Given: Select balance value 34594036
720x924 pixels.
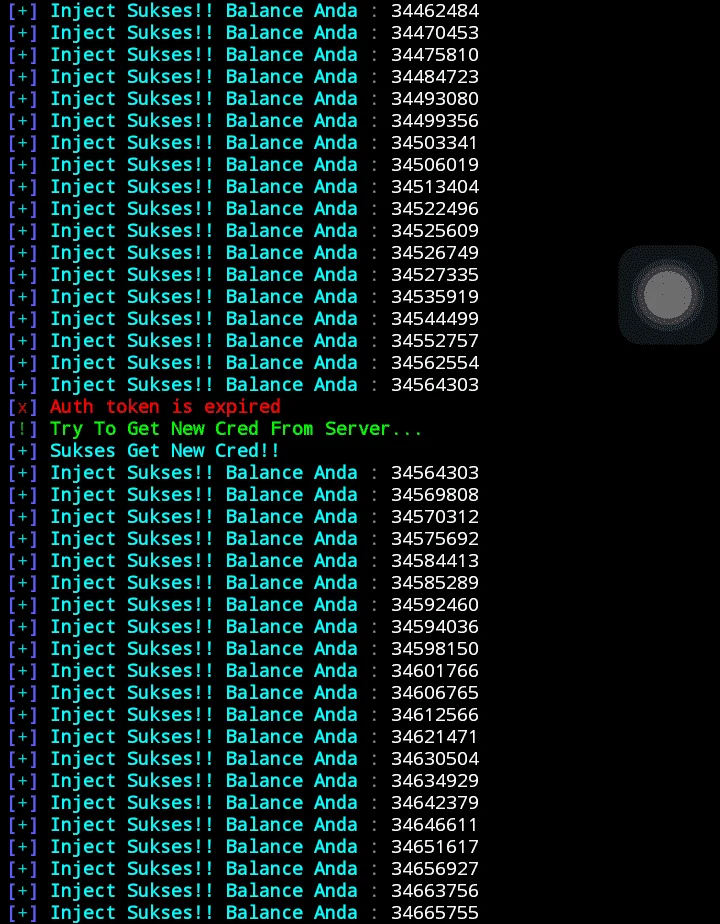Looking at the screenshot, I should pyautogui.click(x=435, y=626).
